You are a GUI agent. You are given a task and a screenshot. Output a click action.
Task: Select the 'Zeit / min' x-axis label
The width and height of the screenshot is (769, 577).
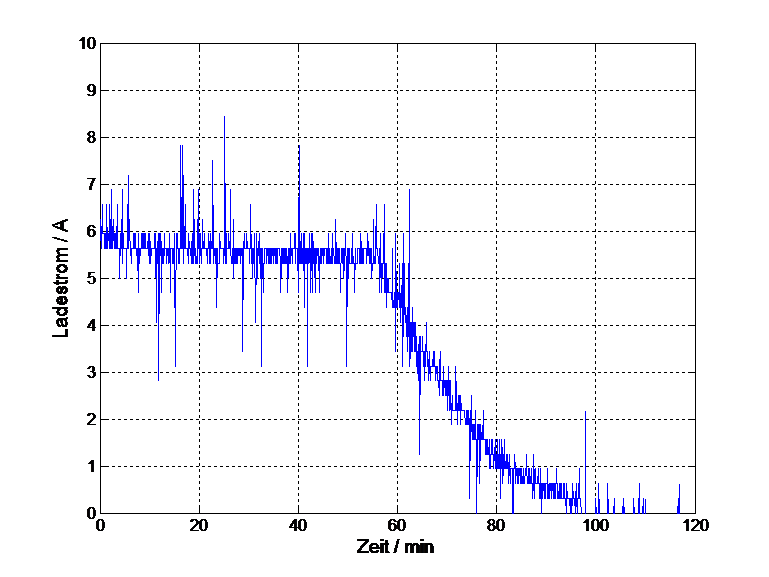397,545
